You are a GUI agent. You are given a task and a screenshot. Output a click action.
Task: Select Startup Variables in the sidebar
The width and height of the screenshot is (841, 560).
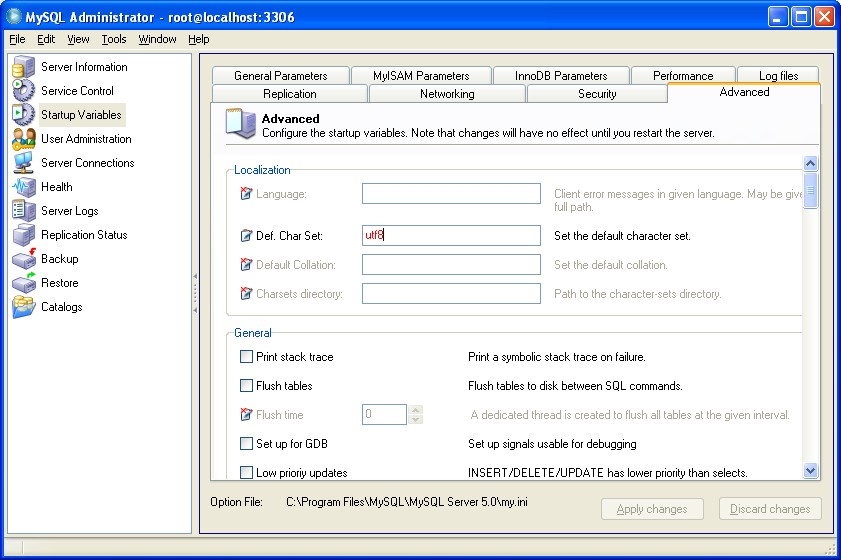(x=82, y=115)
